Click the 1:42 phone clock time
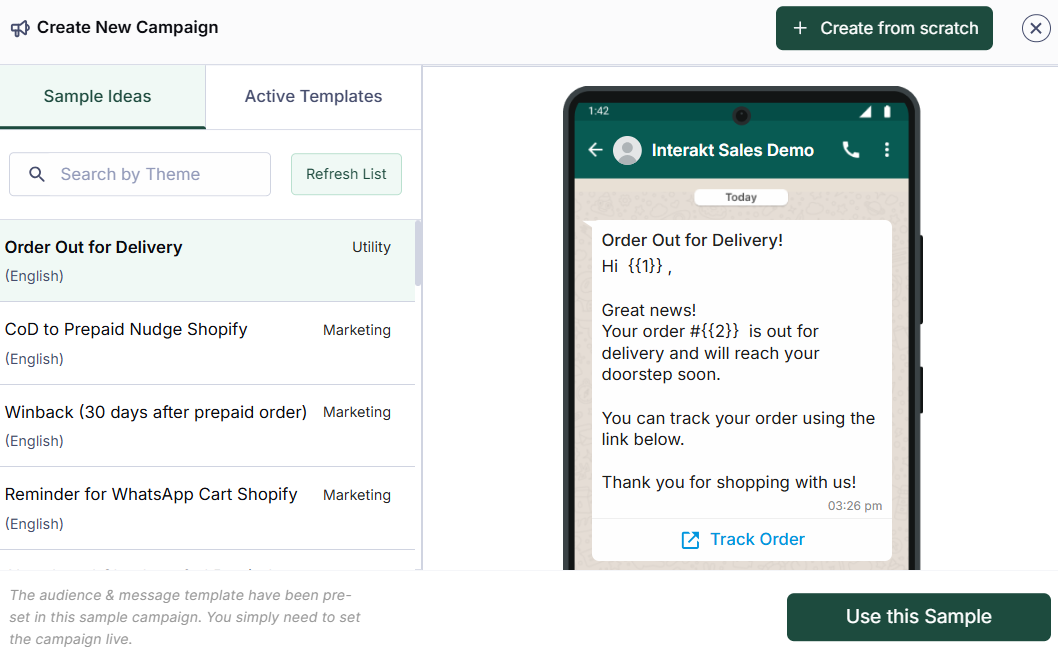1058x651 pixels. [598, 111]
